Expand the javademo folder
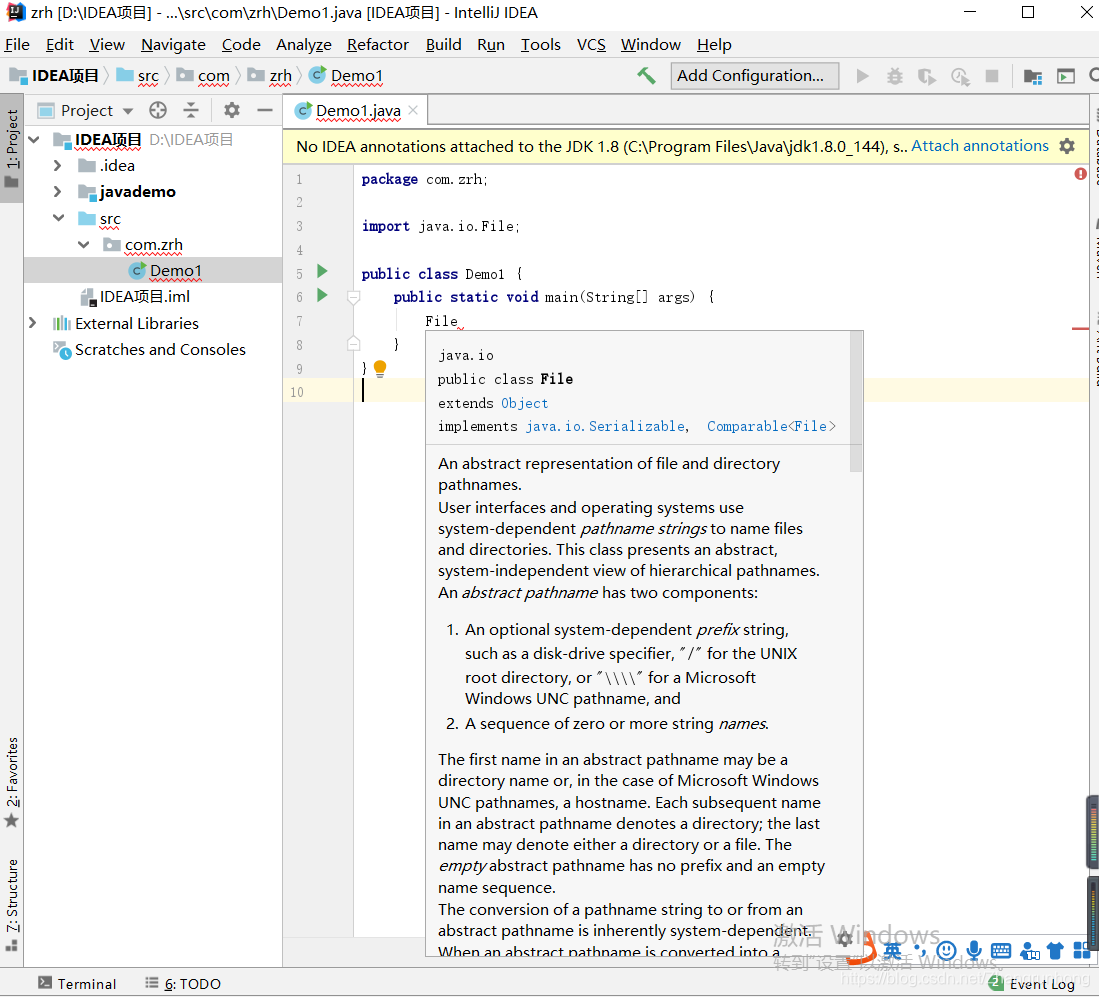The height and width of the screenshot is (997, 1099). click(x=58, y=191)
